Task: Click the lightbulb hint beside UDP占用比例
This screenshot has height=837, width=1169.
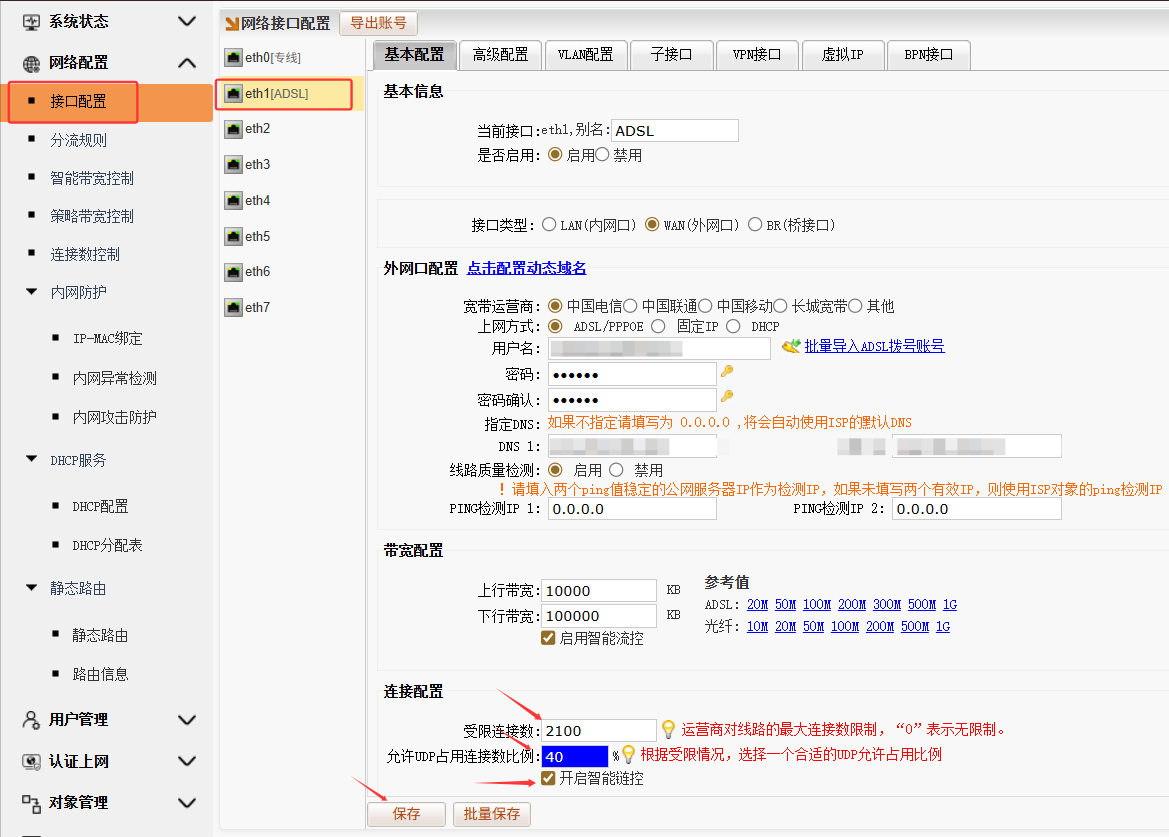Action: click(x=628, y=754)
